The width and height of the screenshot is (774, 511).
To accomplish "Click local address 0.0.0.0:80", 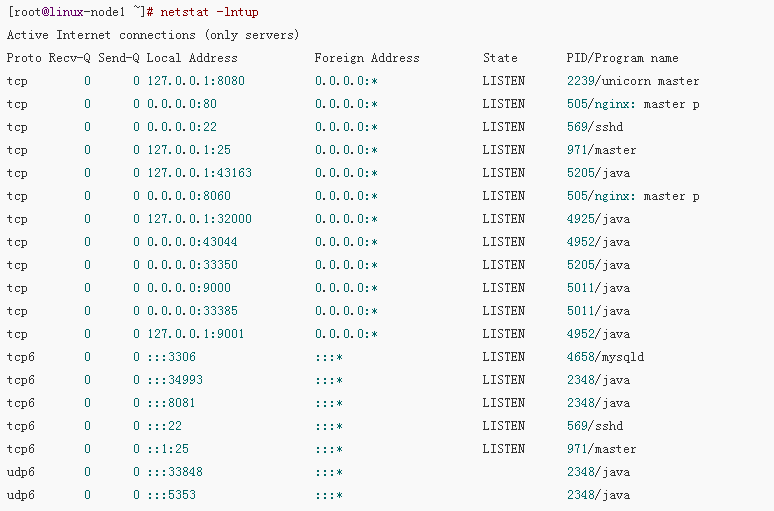I will (x=182, y=104).
